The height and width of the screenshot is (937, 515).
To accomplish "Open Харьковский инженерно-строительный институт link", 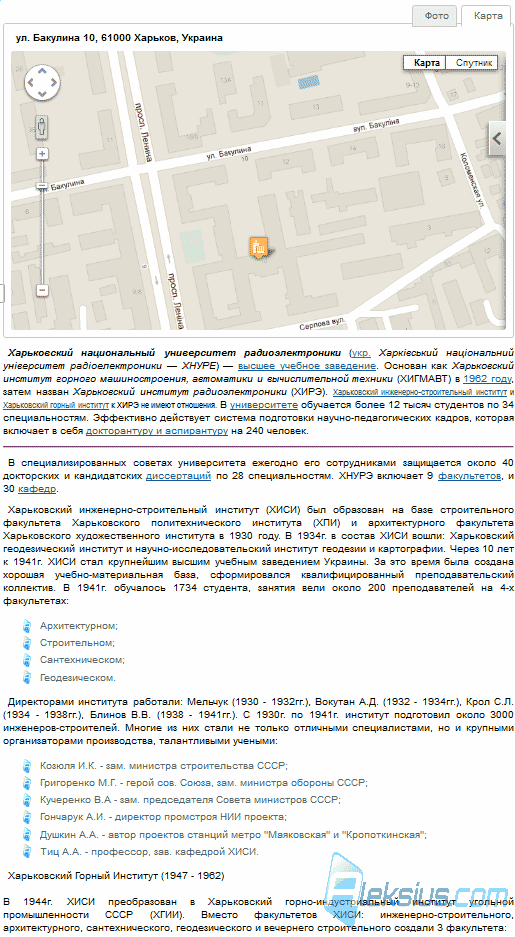I will tap(420, 392).
